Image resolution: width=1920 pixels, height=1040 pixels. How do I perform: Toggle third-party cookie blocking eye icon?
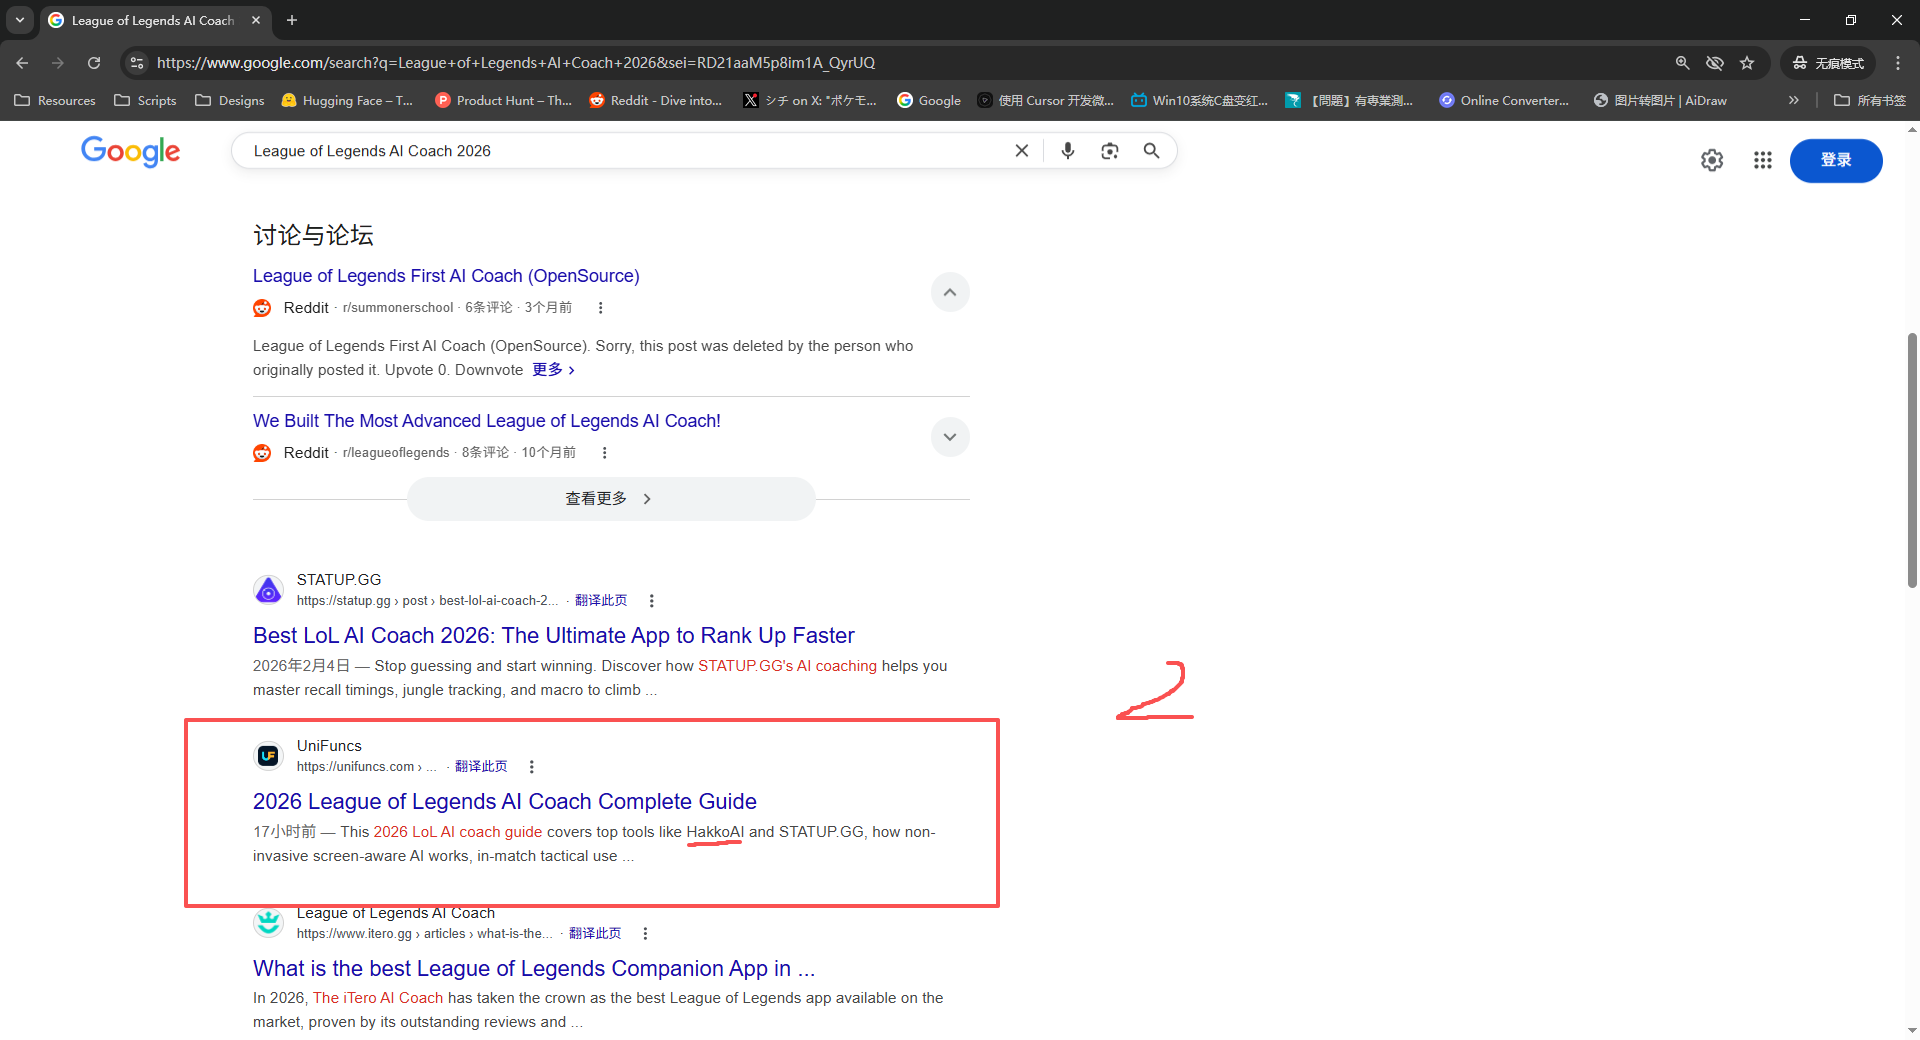pyautogui.click(x=1715, y=63)
